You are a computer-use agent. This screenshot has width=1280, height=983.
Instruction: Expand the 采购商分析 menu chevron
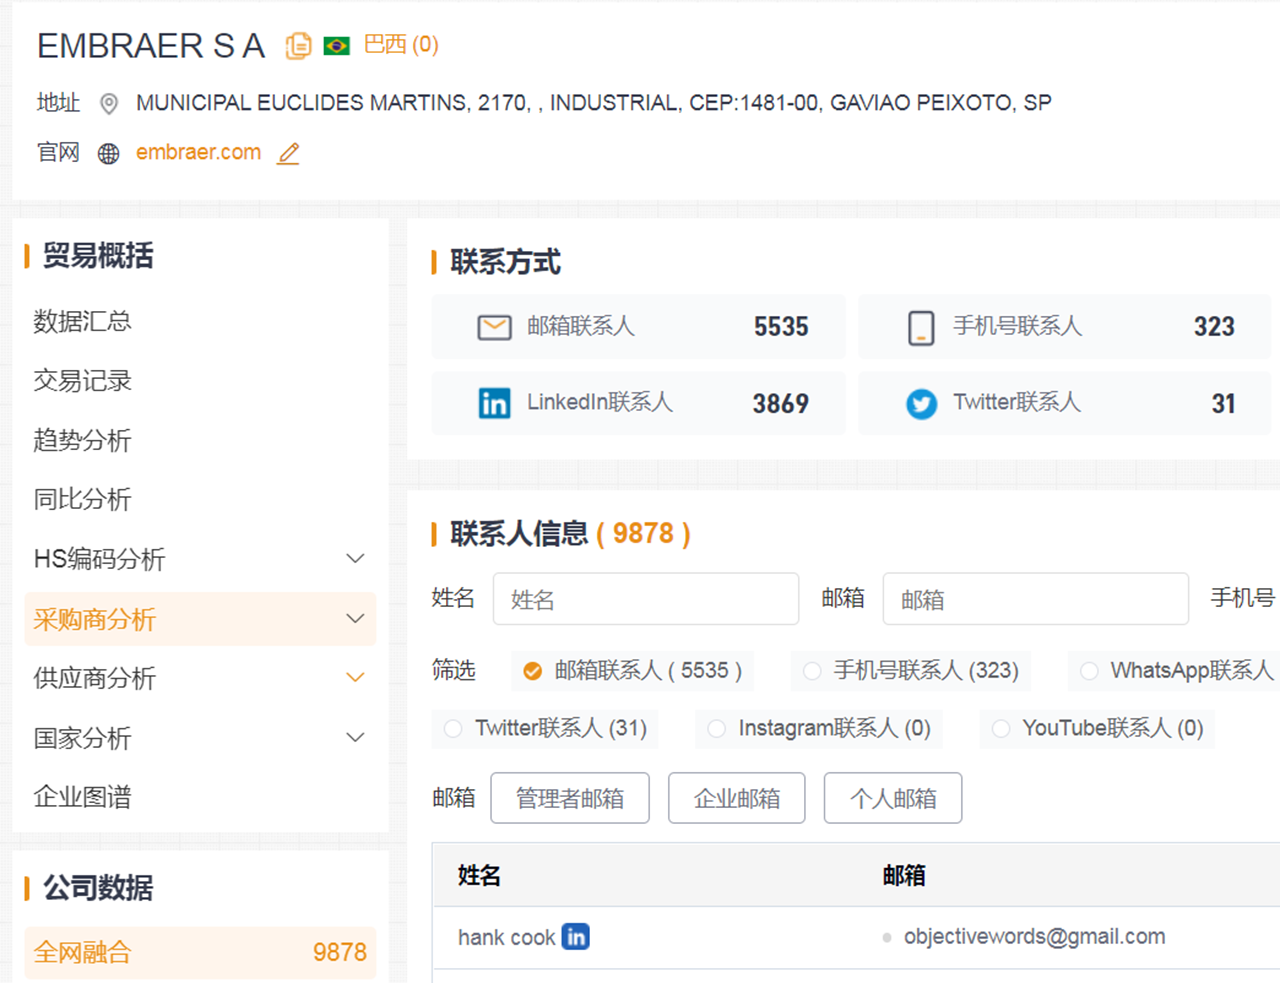point(355,619)
